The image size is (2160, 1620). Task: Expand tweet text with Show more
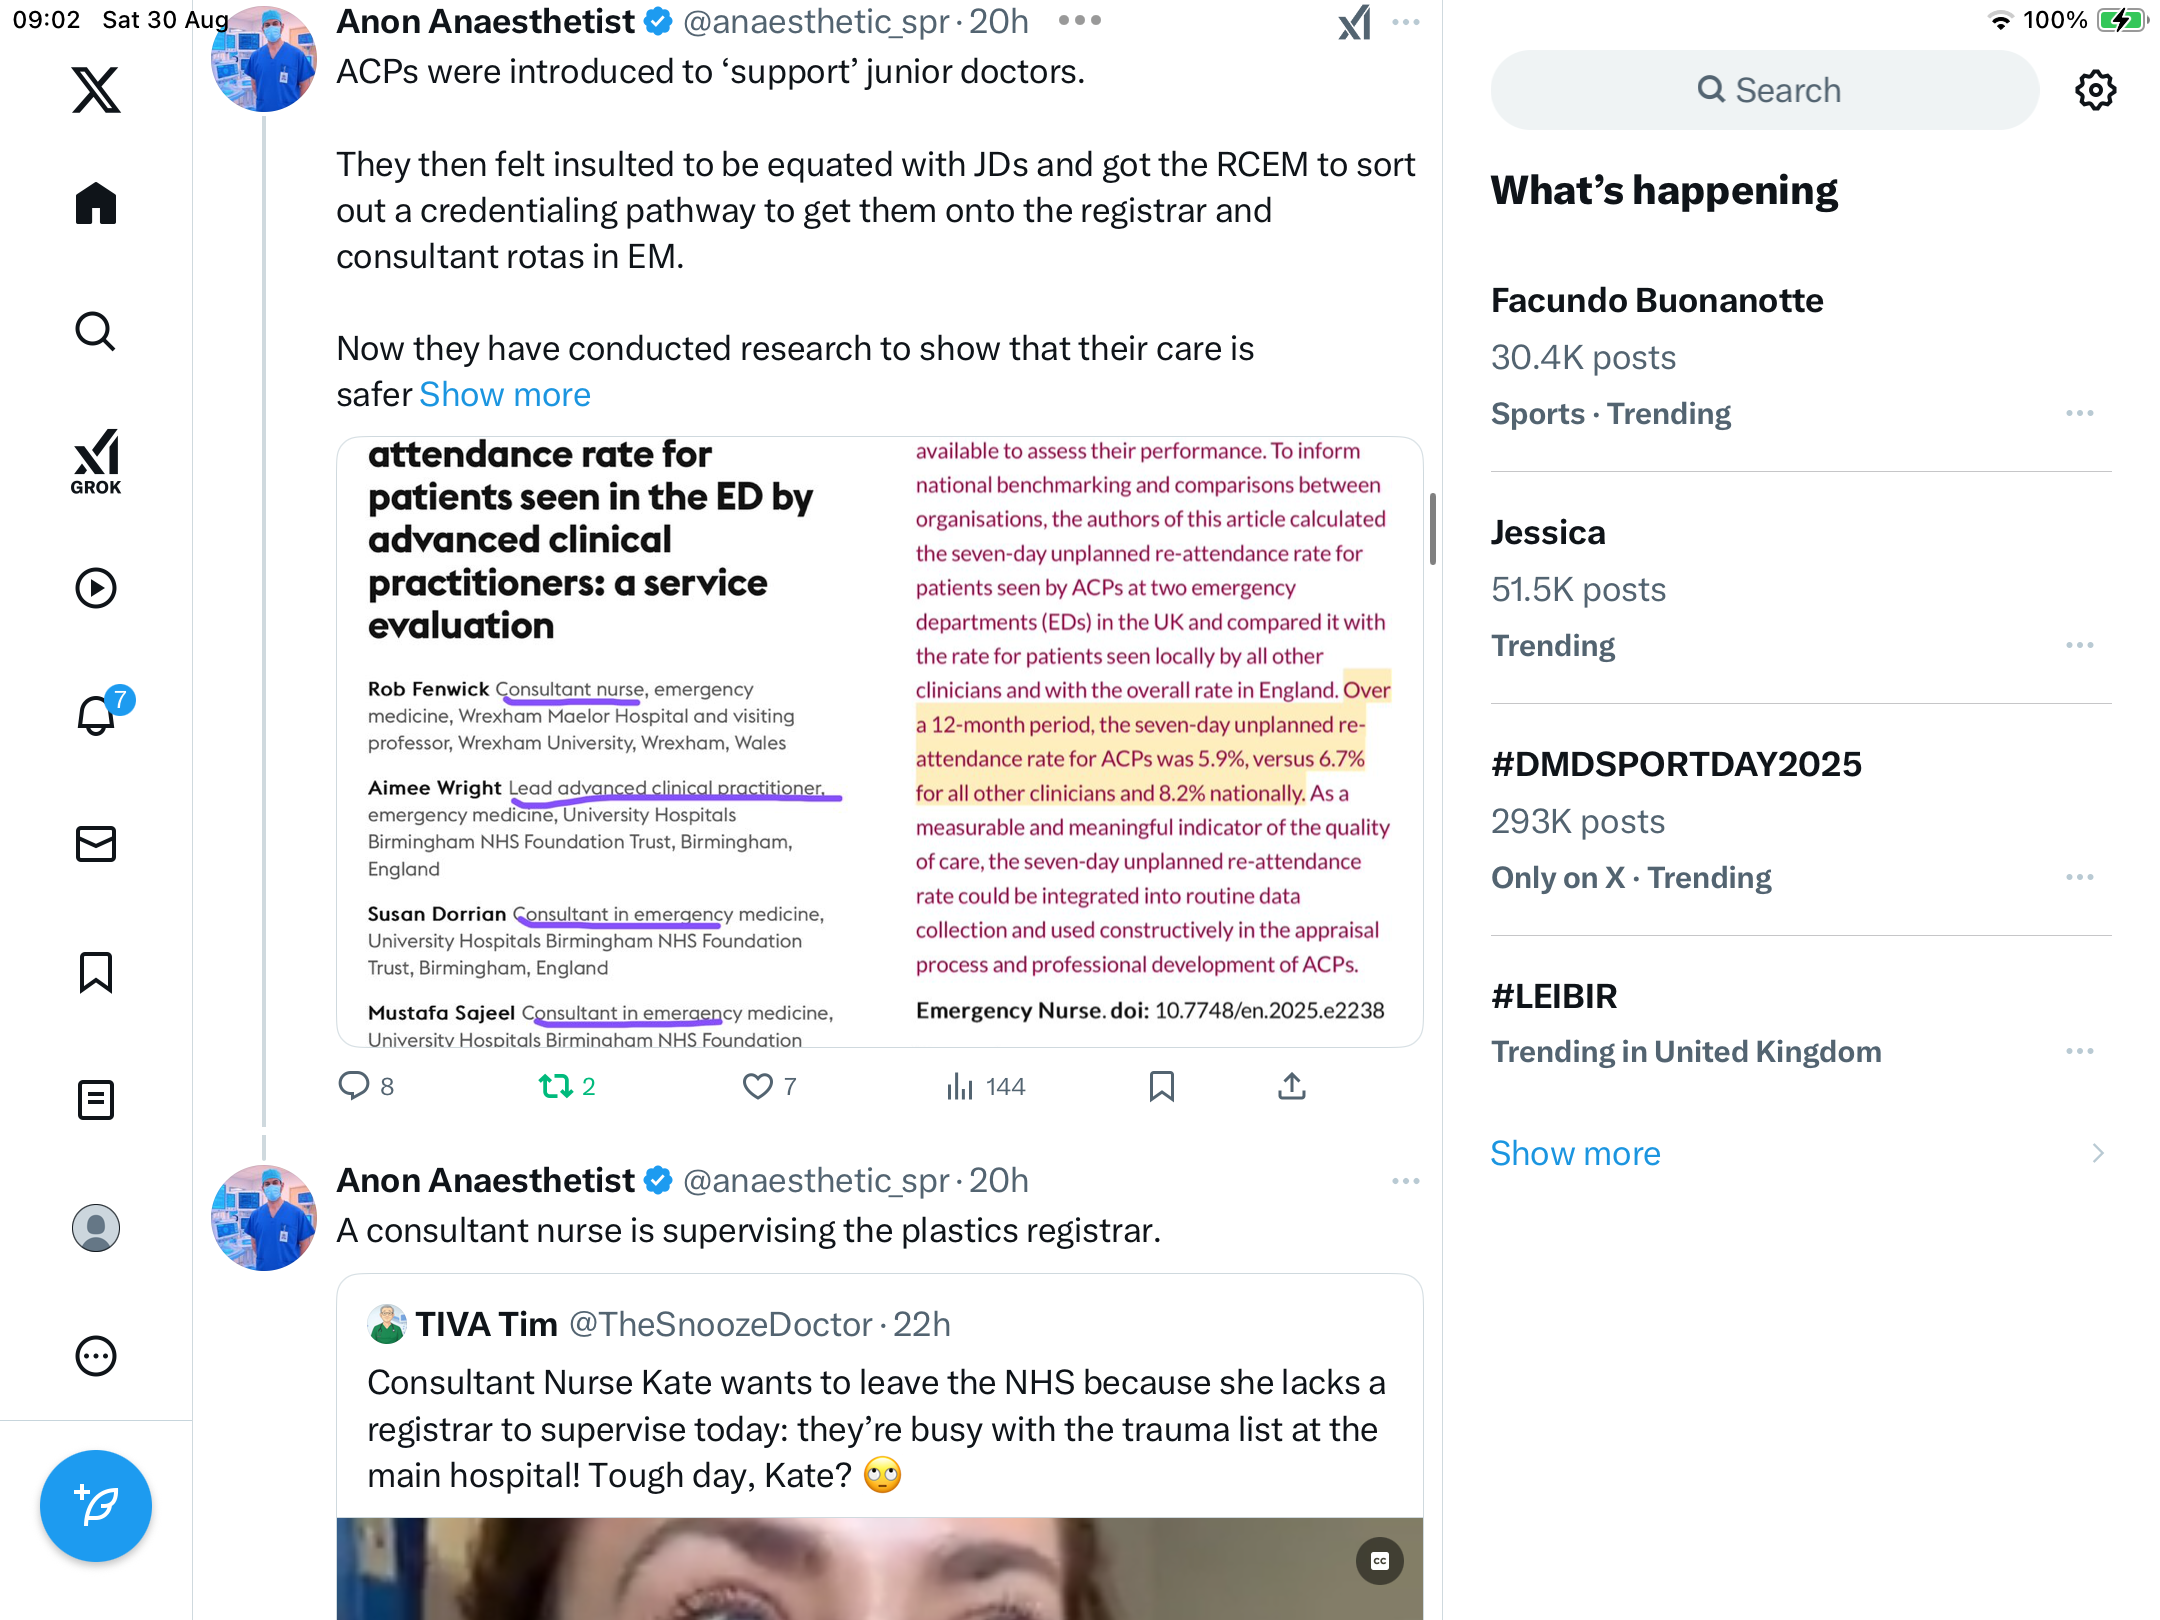[x=505, y=395]
